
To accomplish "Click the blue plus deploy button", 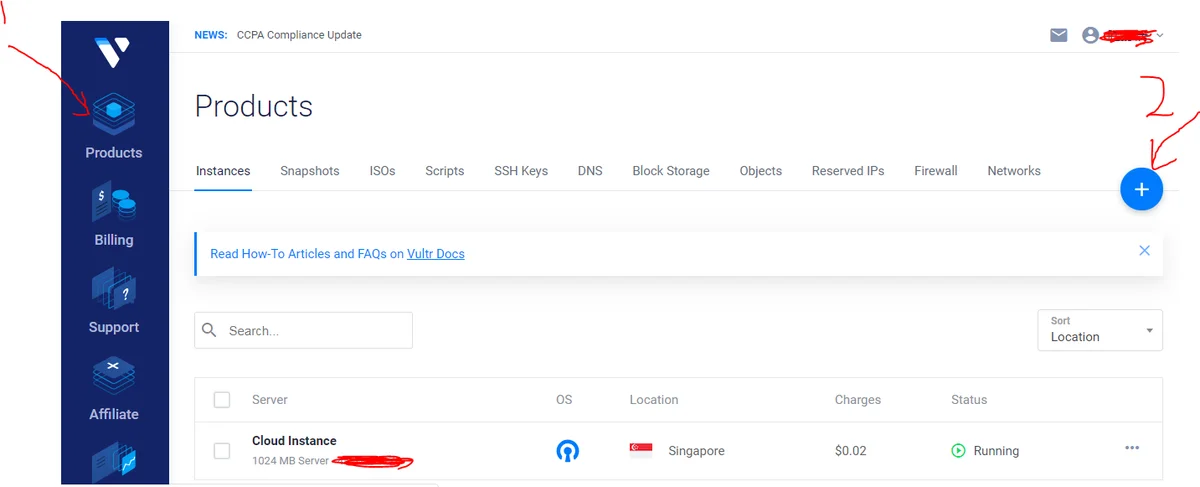I will tap(1142, 189).
